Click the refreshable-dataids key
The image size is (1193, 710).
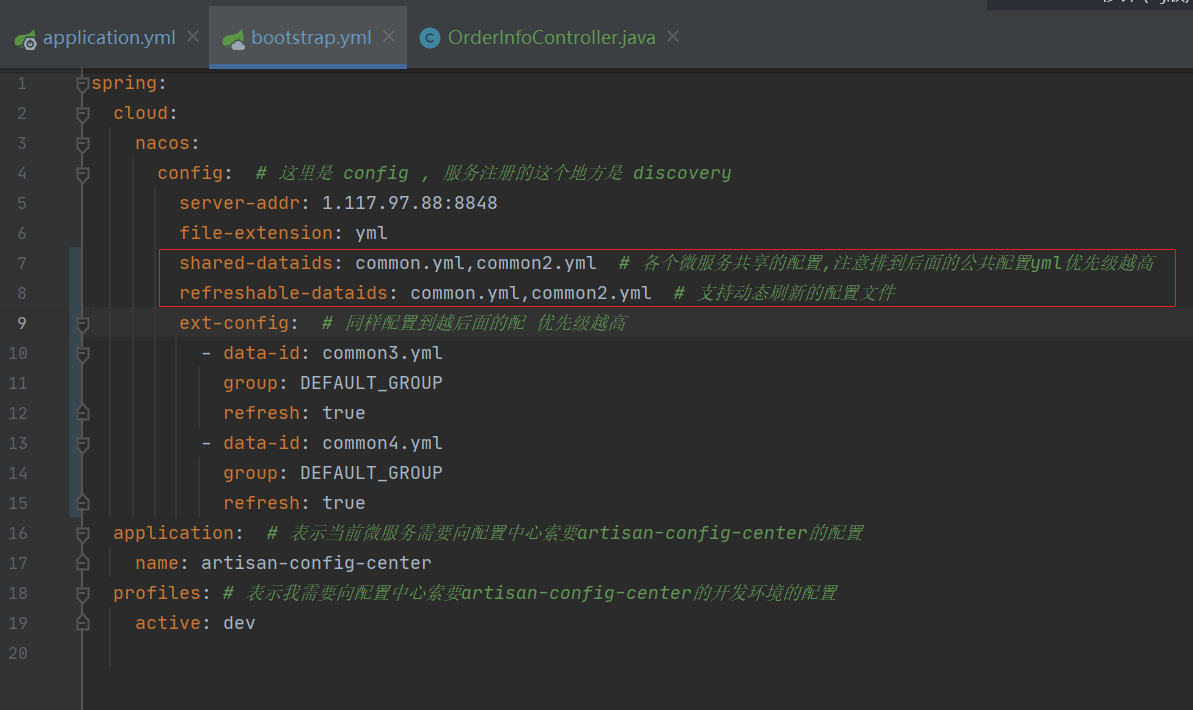(x=283, y=293)
